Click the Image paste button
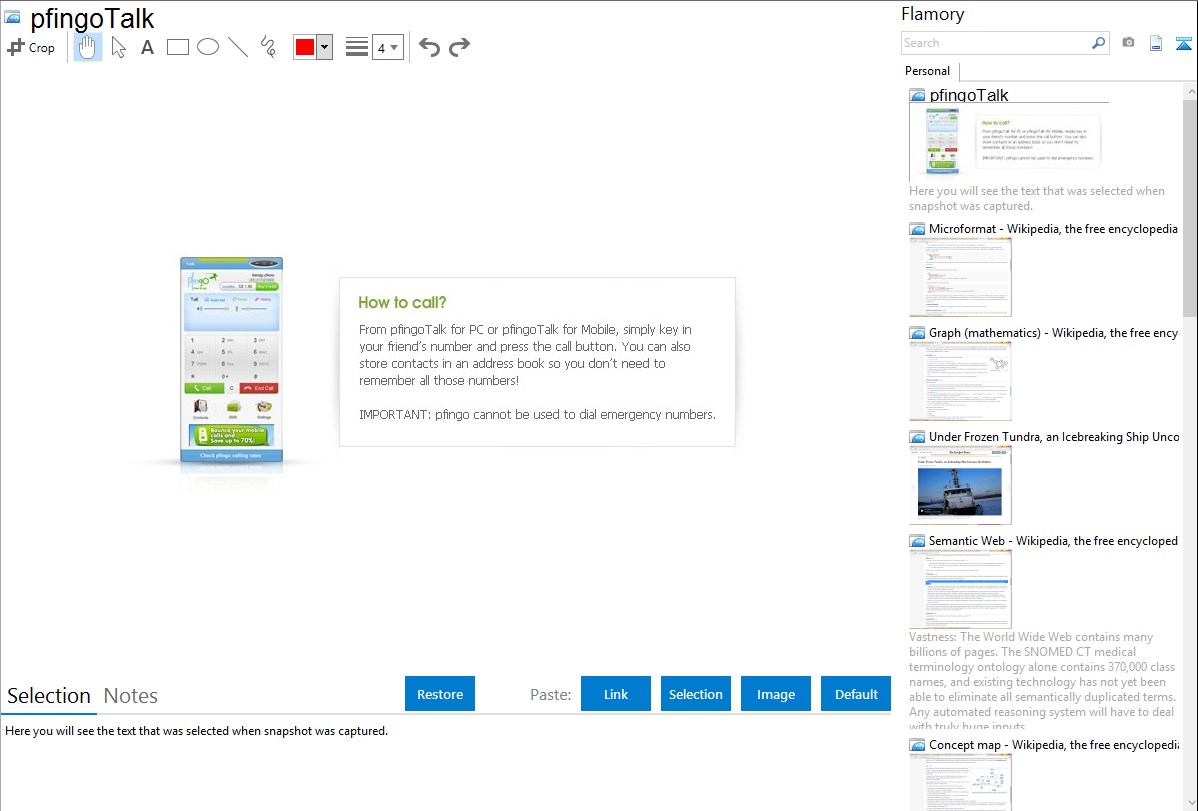The image size is (1198, 811). click(776, 694)
